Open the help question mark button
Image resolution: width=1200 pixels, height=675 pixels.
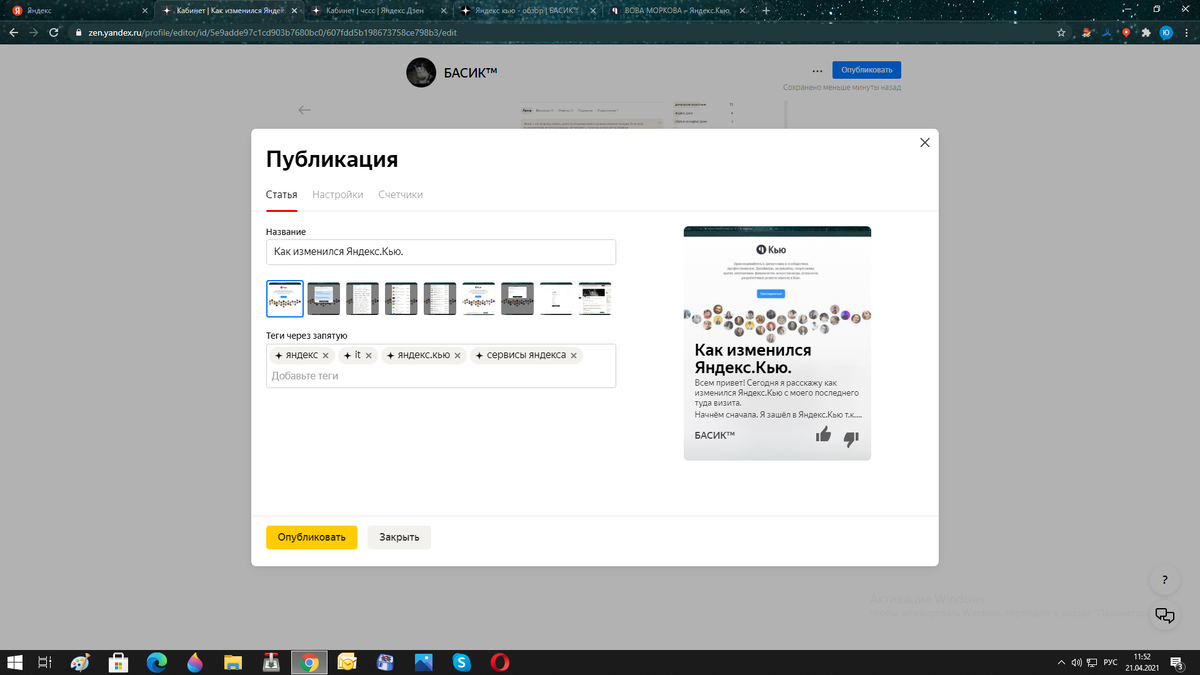1164,580
